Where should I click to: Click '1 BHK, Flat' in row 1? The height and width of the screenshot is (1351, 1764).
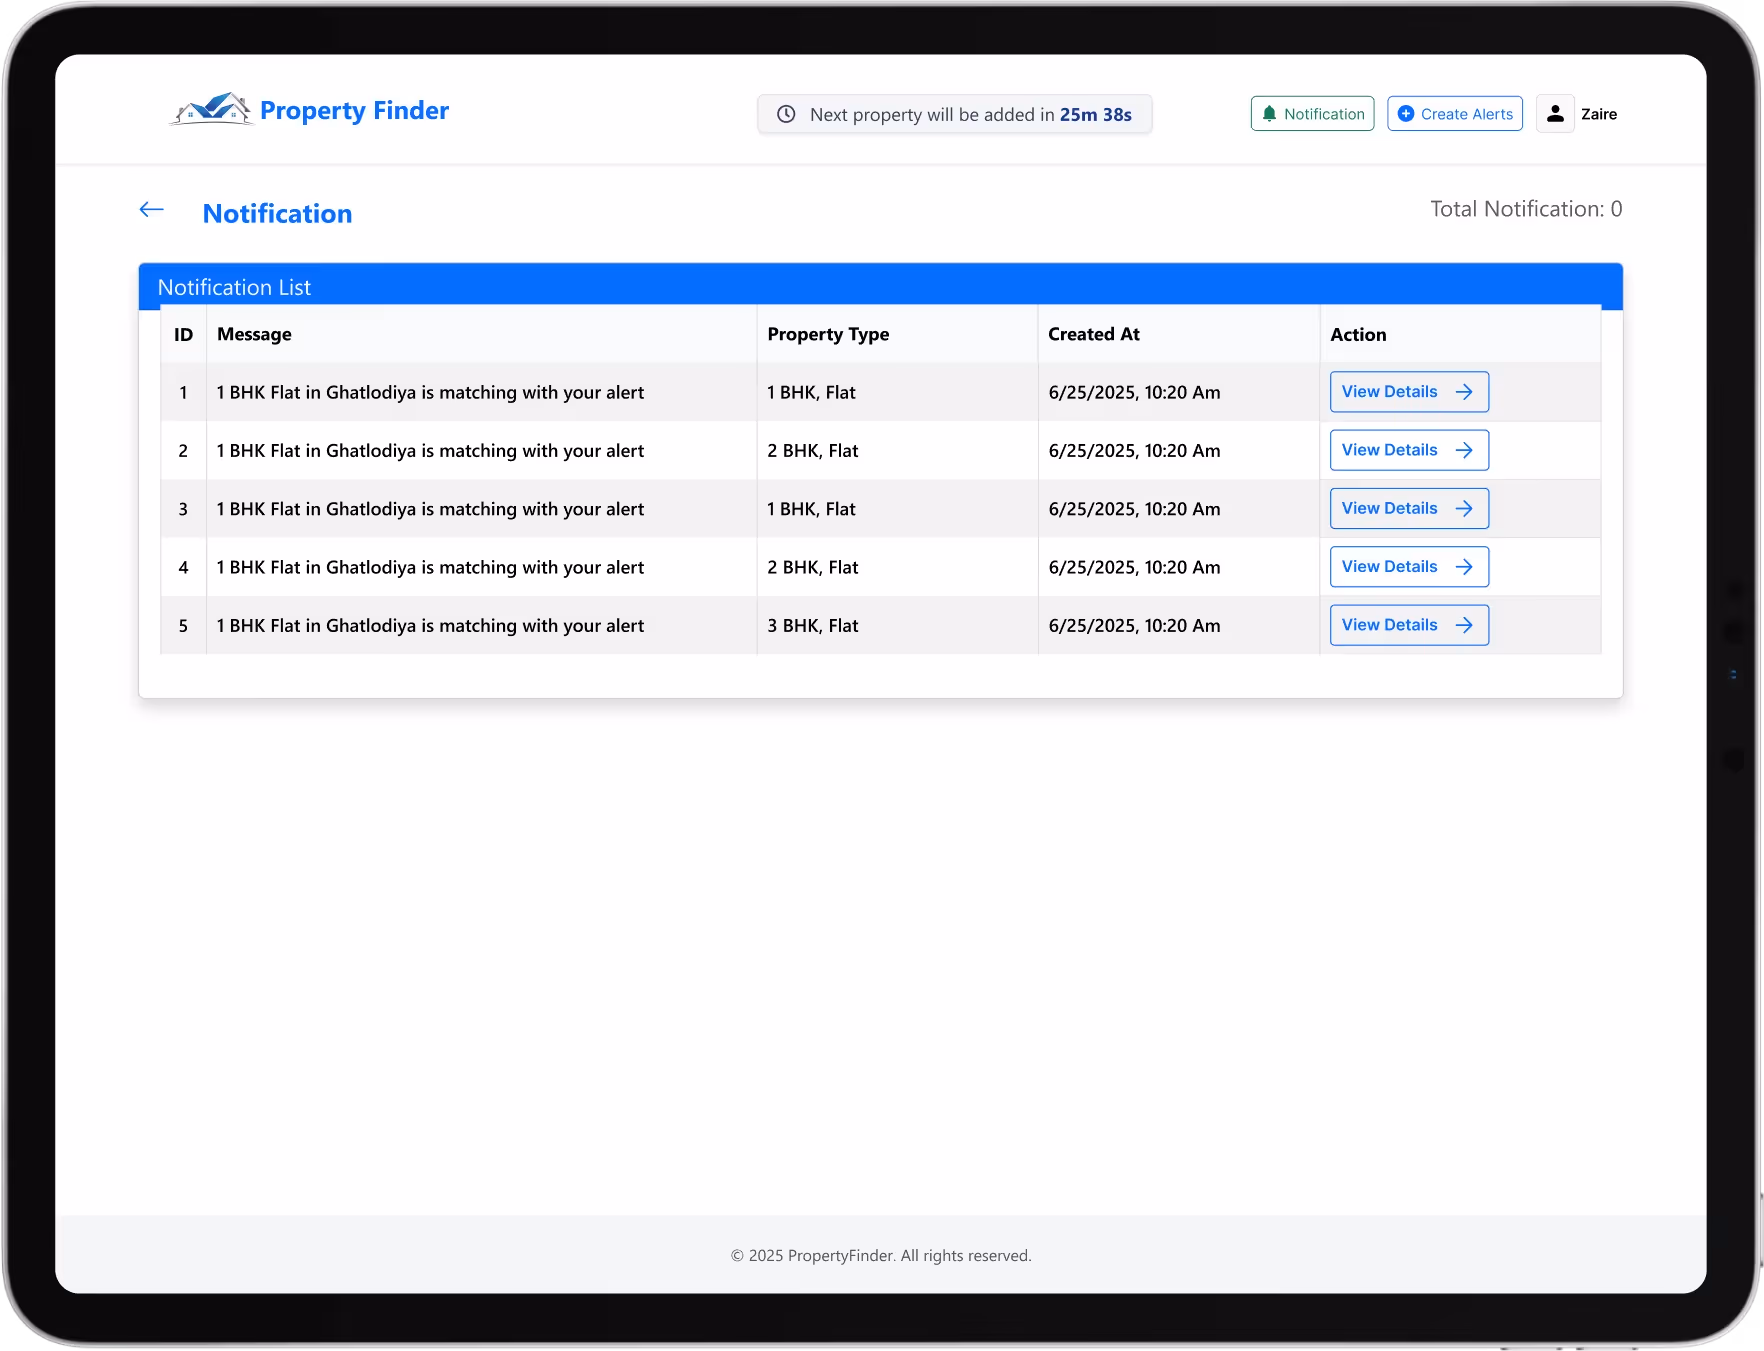click(x=811, y=393)
